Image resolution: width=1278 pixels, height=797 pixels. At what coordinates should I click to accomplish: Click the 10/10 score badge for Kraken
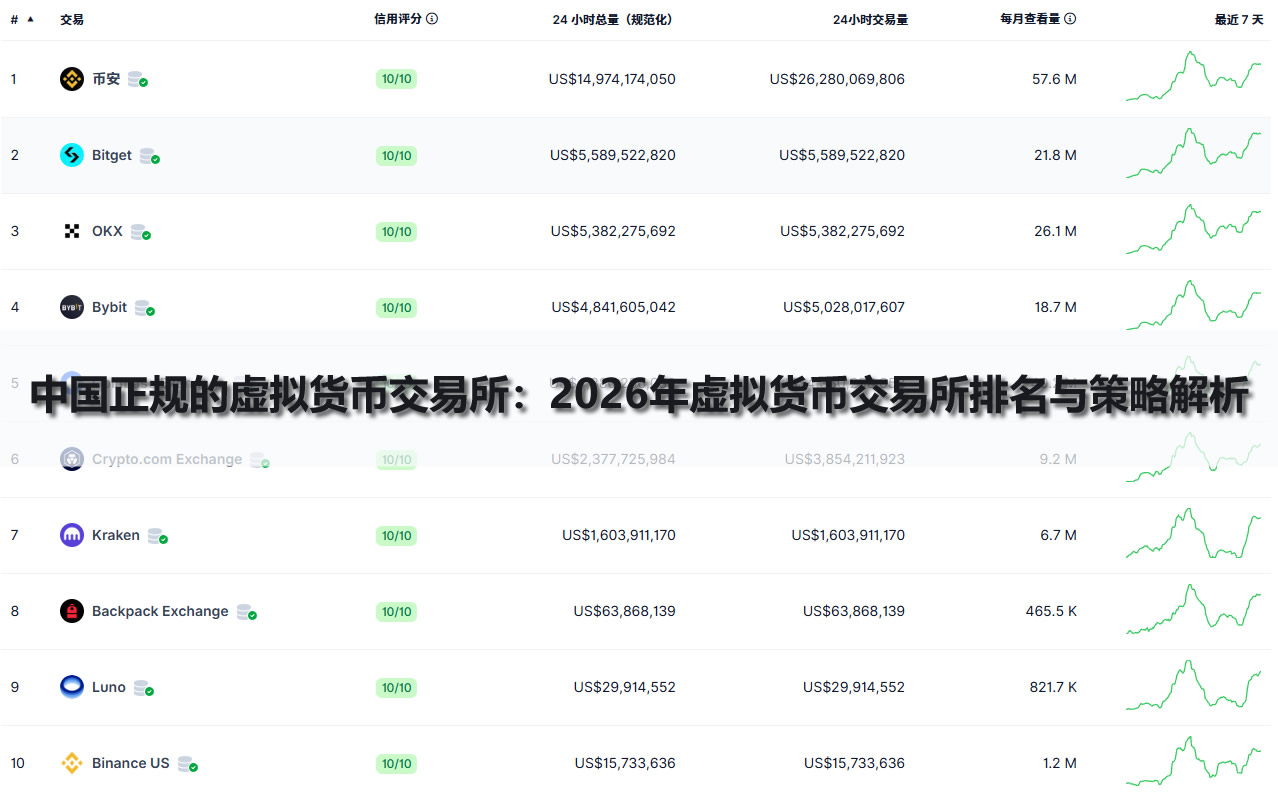pos(396,535)
